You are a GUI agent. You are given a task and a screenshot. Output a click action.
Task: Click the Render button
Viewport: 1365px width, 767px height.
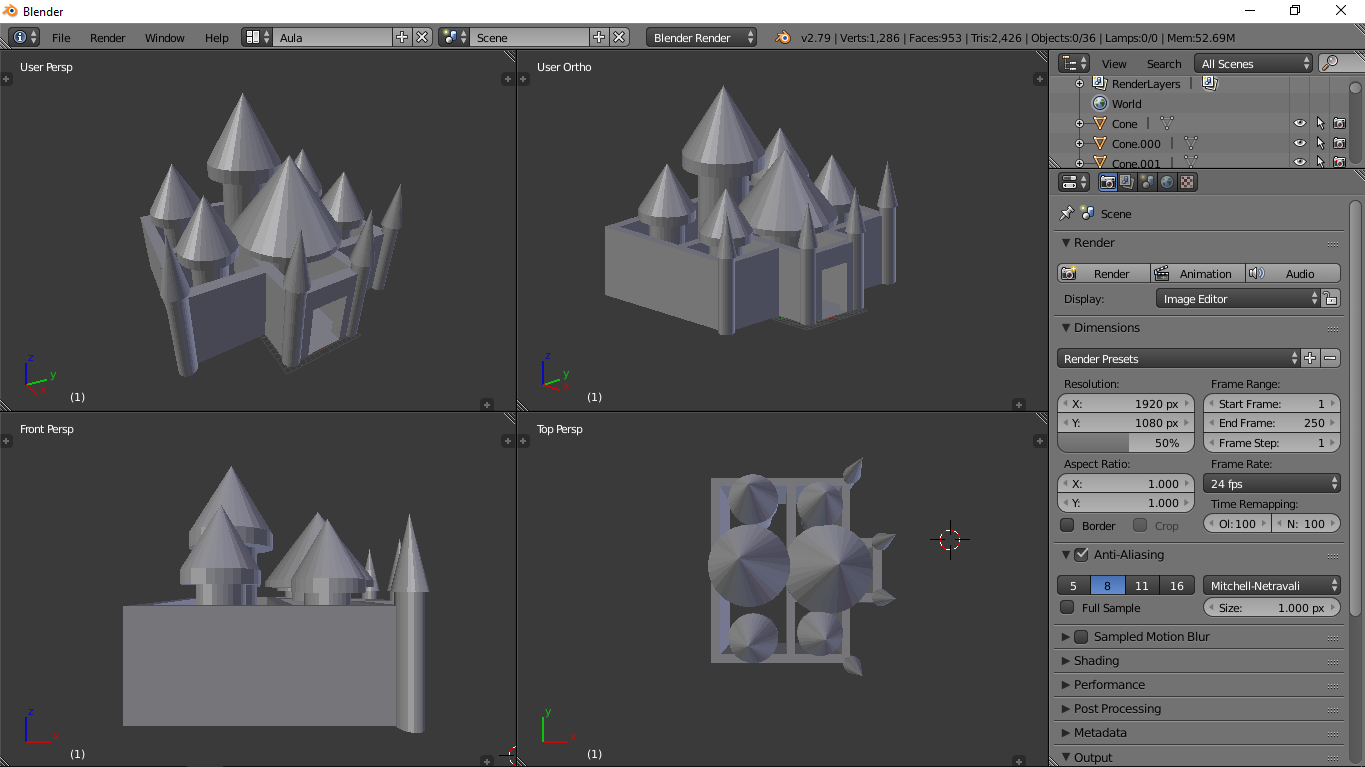click(x=1104, y=274)
